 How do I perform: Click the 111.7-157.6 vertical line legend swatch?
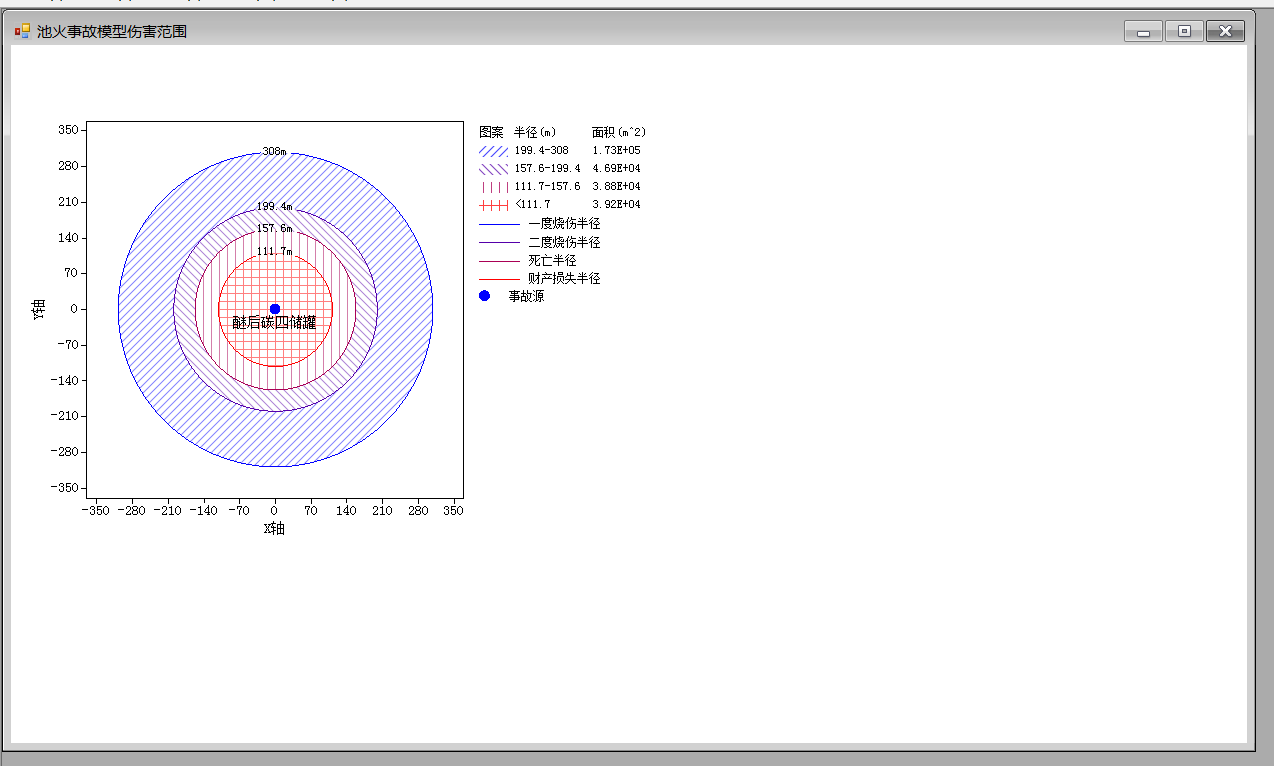tap(494, 186)
